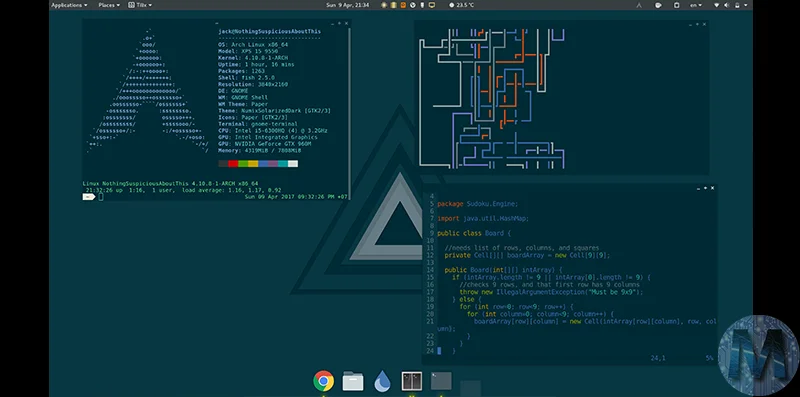Maximize the Board class editor window

[705, 188]
